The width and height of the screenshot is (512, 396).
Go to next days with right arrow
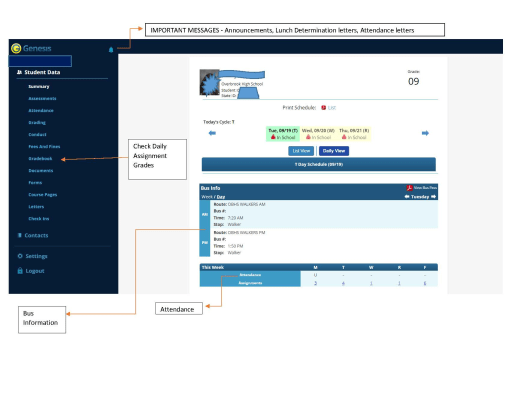(425, 133)
